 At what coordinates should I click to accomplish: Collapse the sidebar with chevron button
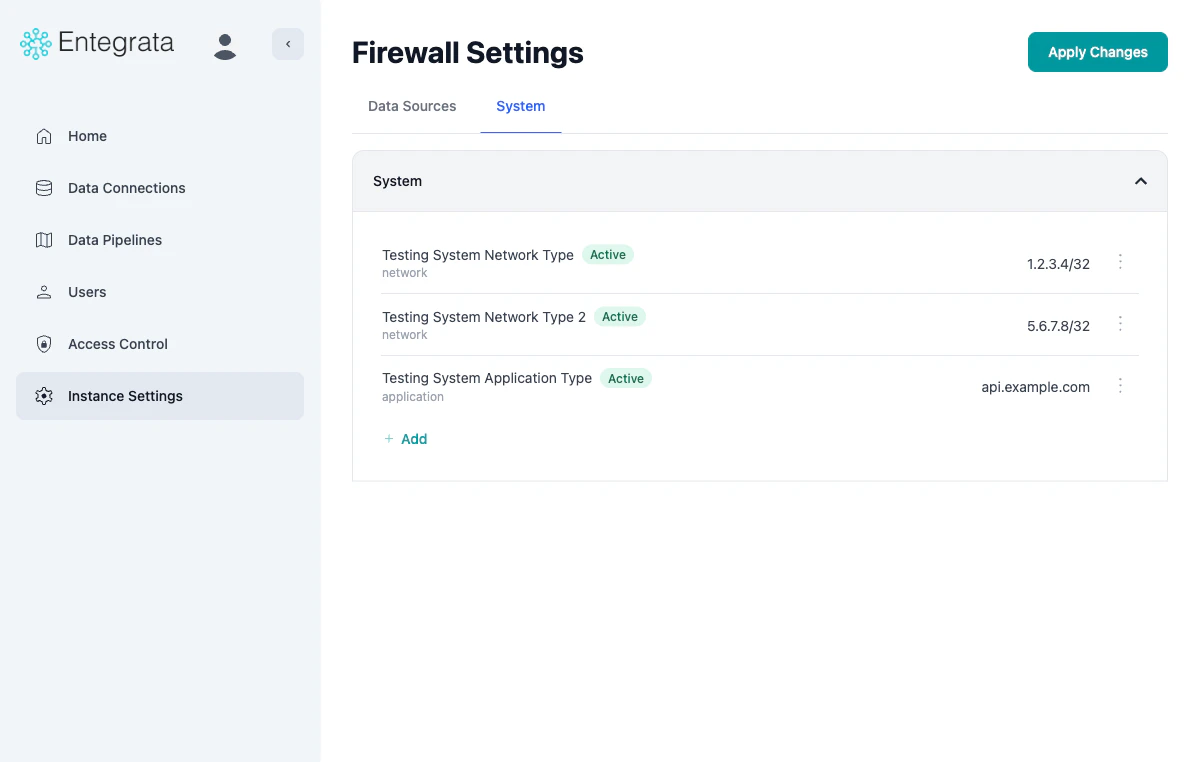[x=288, y=44]
